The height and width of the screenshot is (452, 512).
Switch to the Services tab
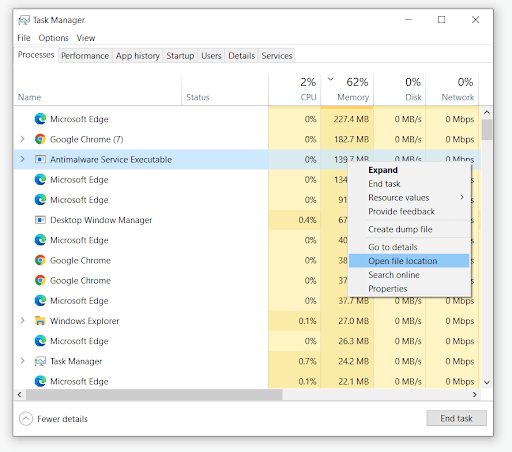tap(277, 56)
